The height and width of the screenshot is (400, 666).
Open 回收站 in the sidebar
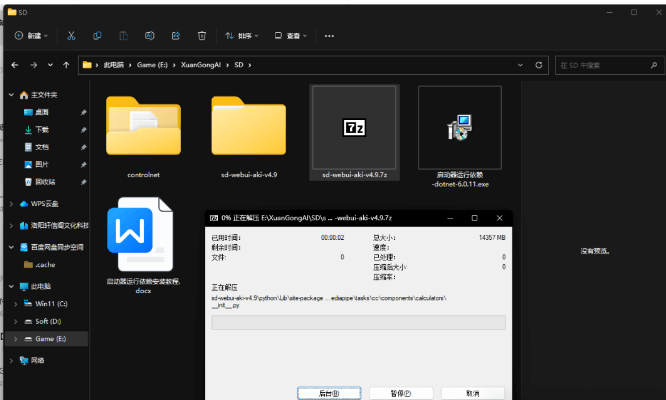coord(47,182)
